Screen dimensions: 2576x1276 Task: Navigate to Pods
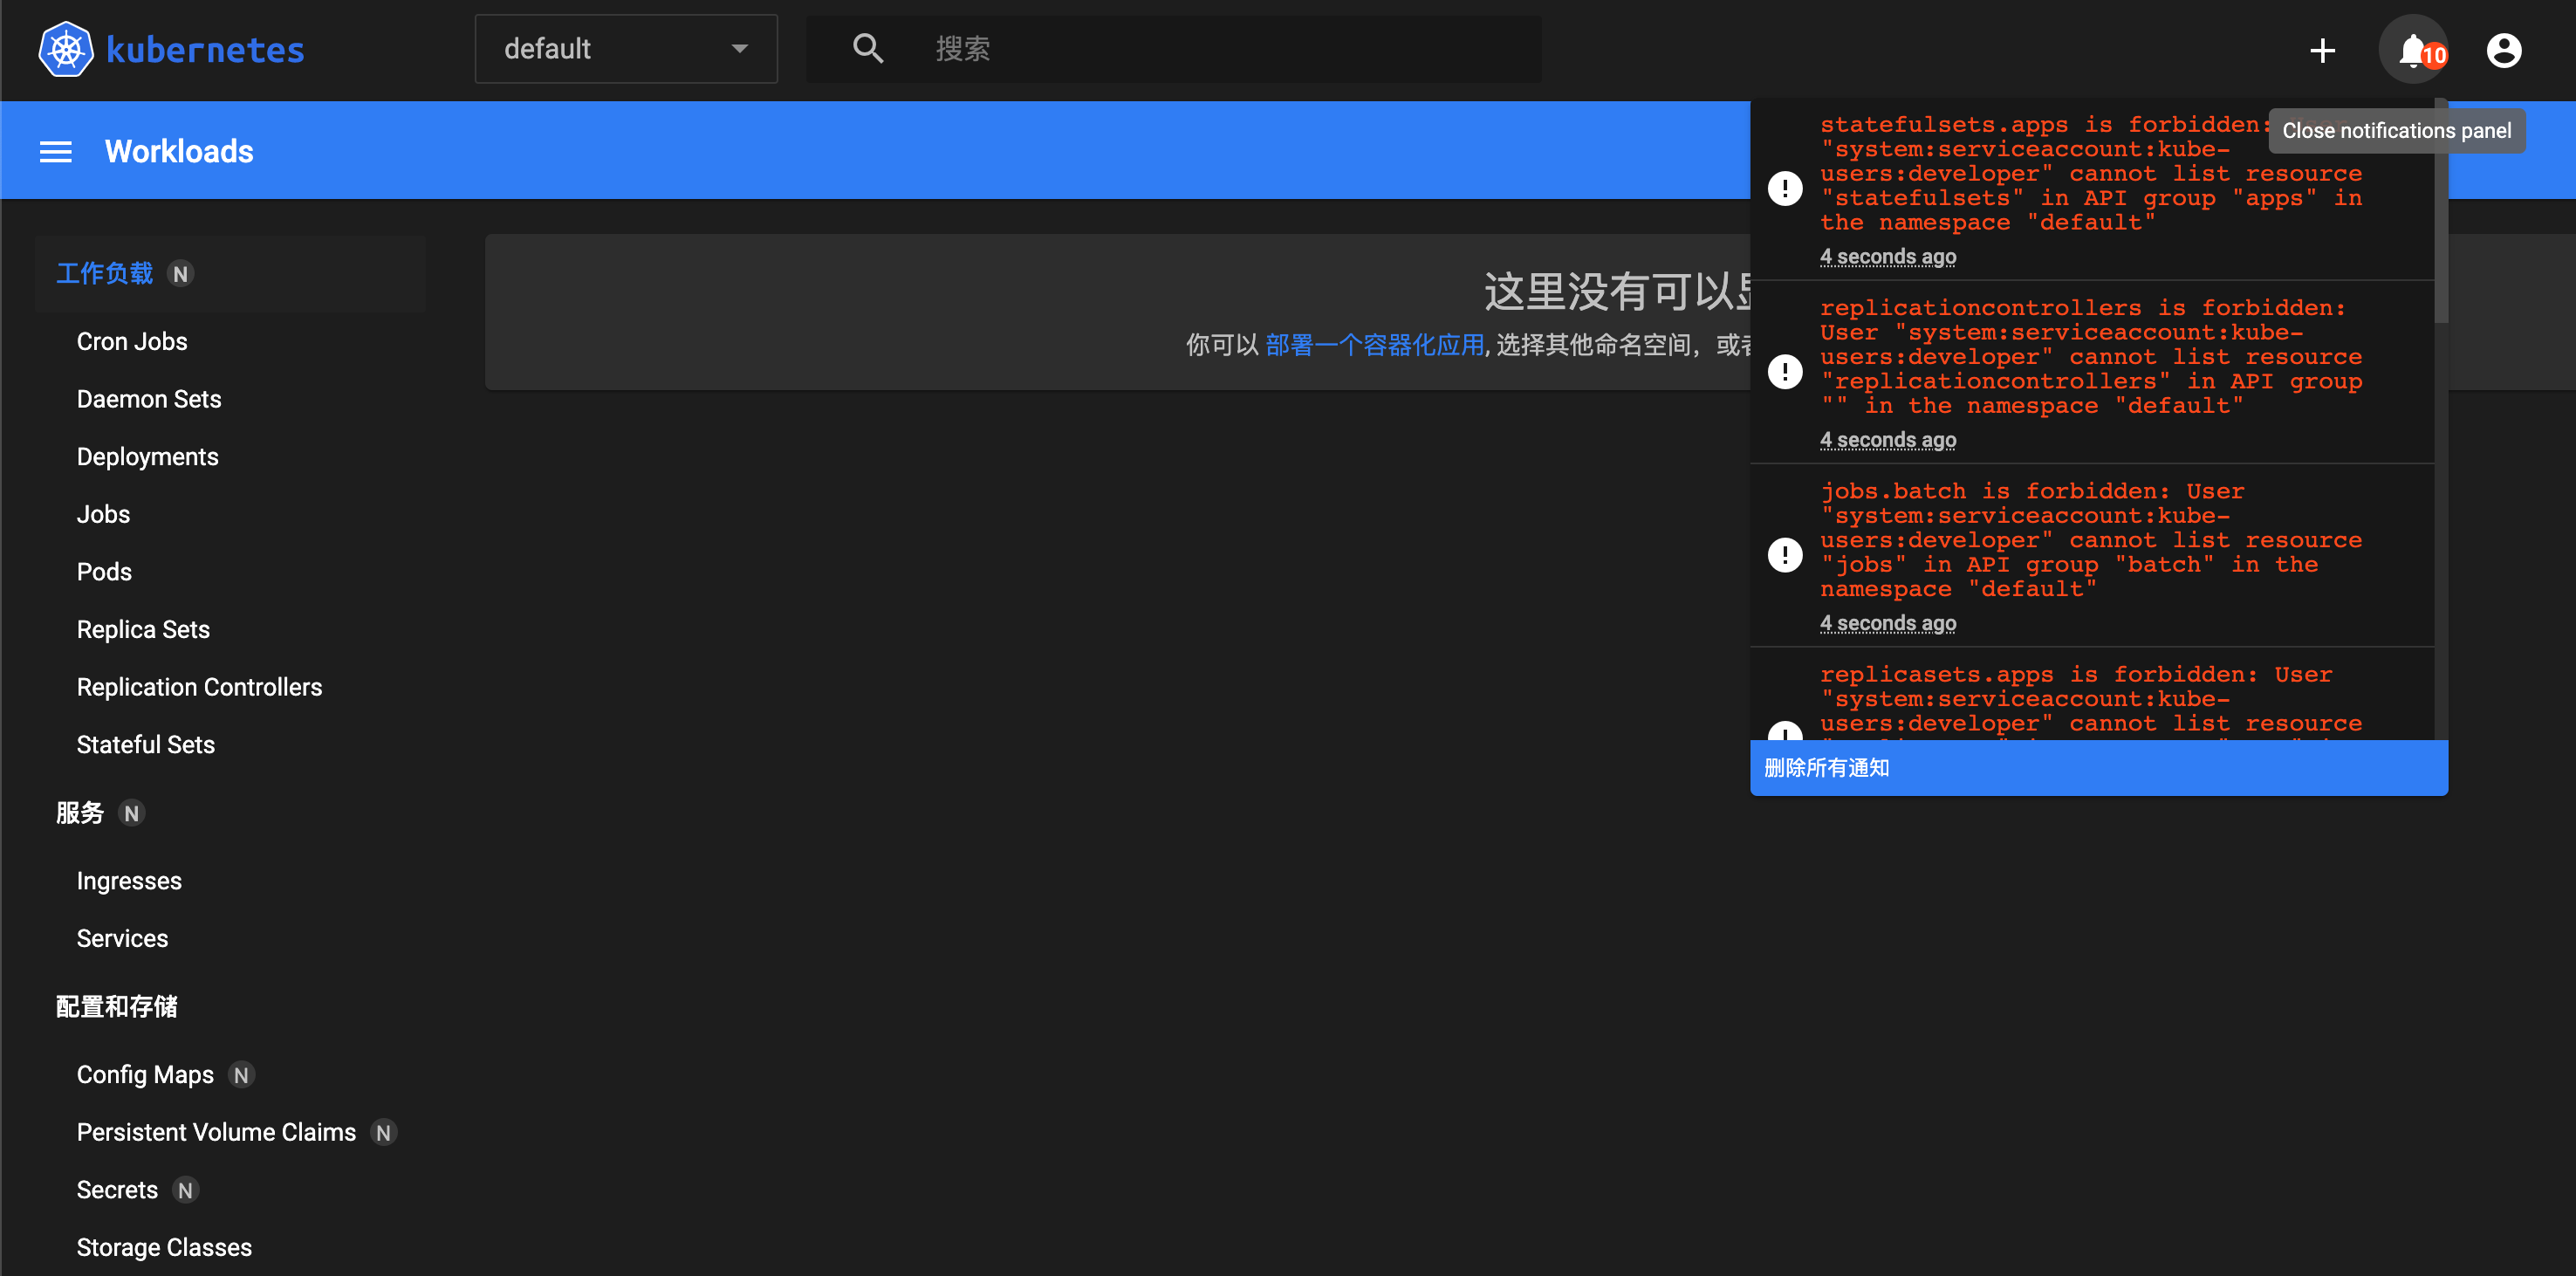tap(104, 572)
